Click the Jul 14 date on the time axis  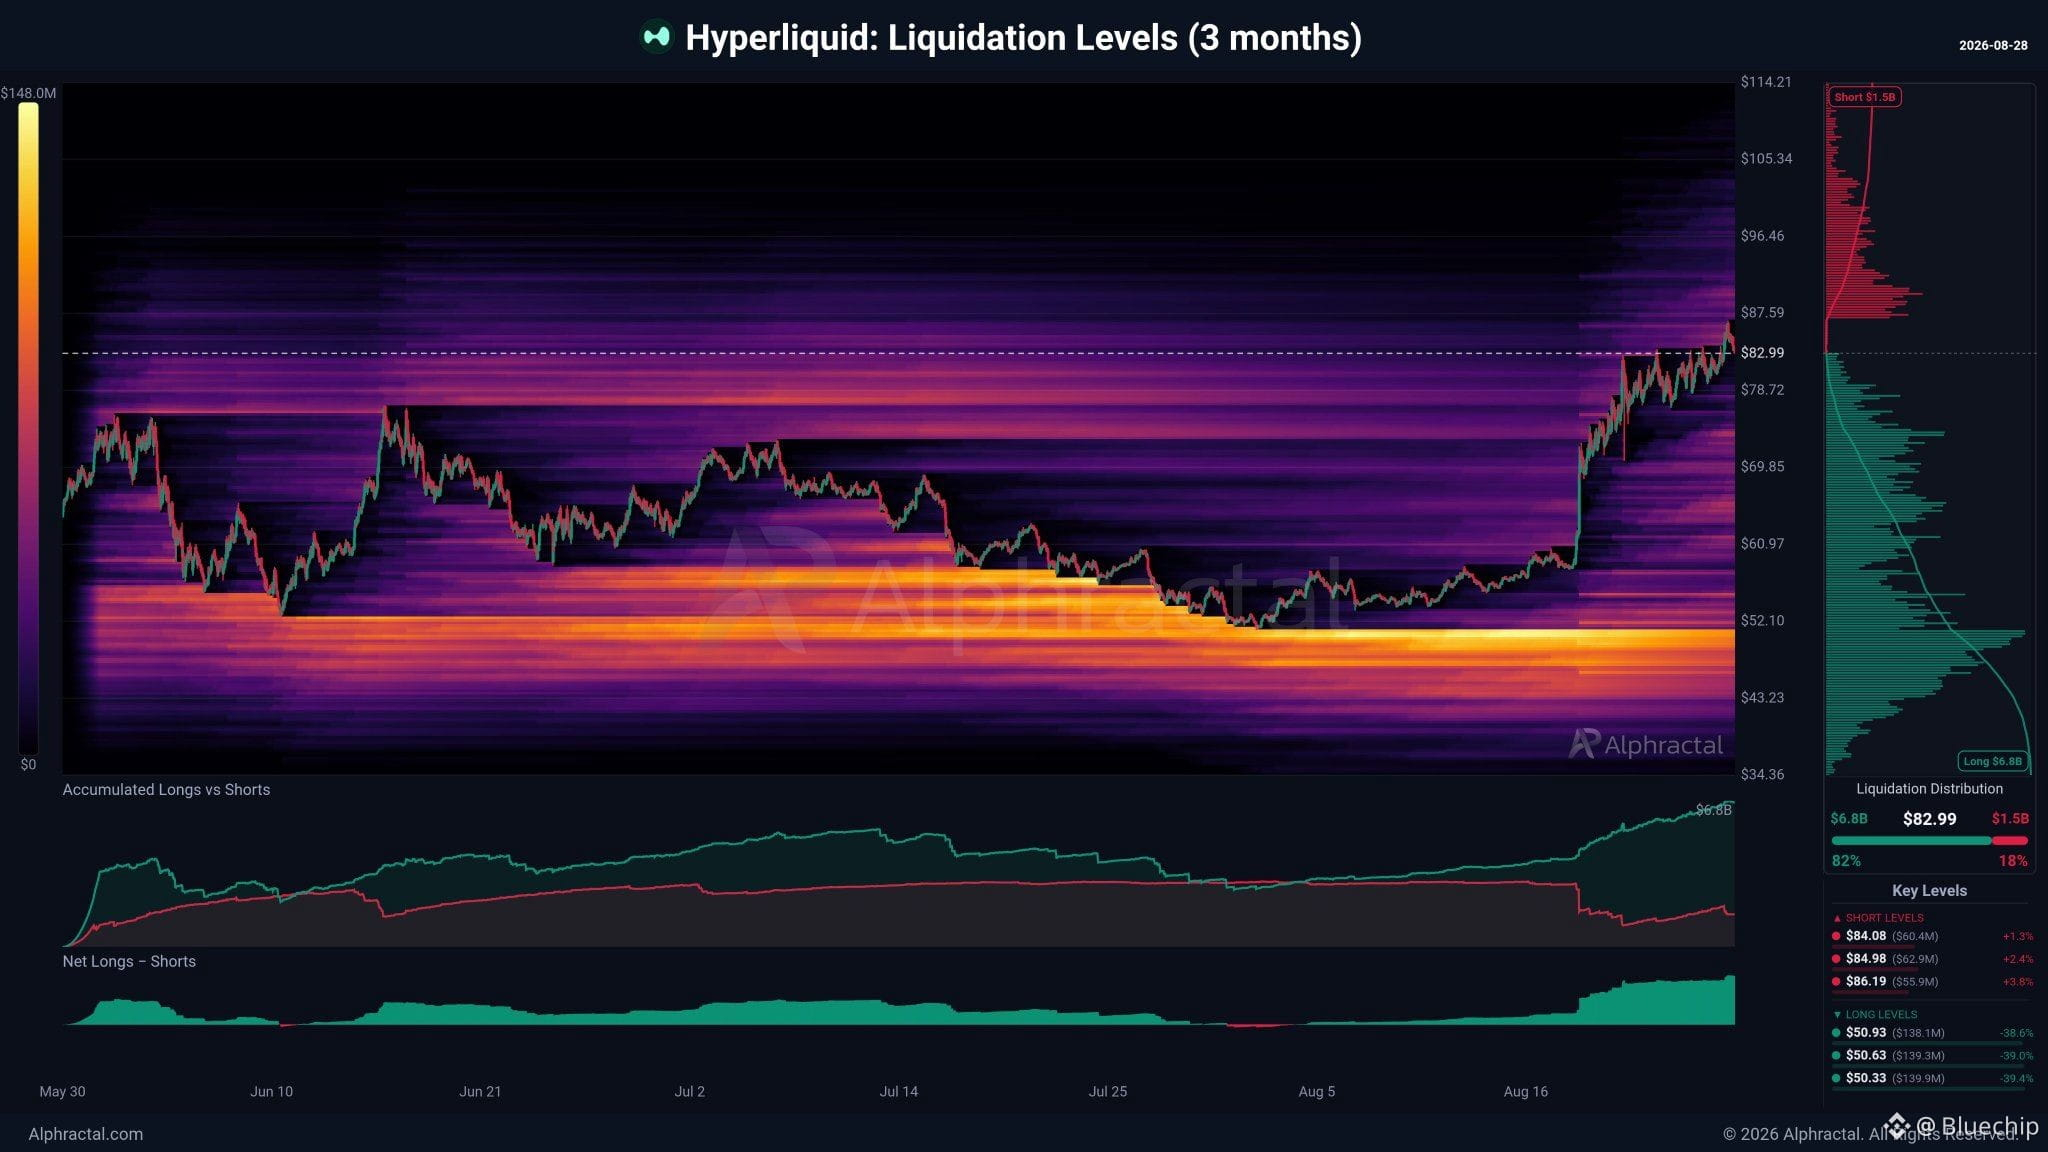[898, 1092]
